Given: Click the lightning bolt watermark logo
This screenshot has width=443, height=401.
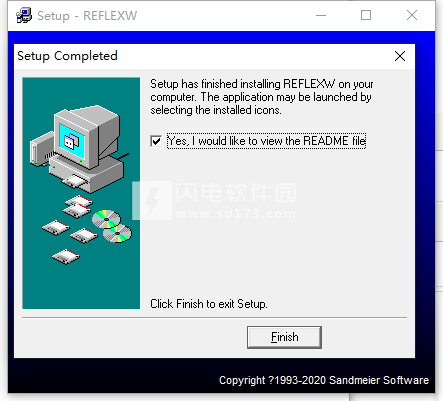Looking at the screenshot, I should [152, 200].
